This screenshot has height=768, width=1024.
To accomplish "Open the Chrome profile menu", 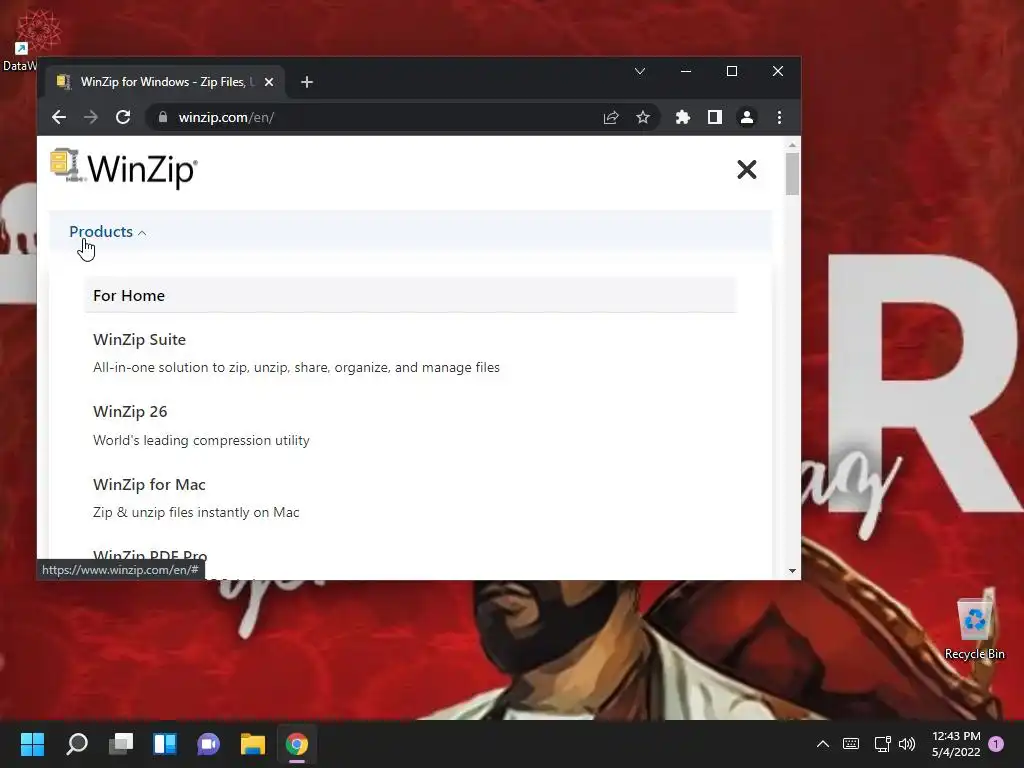I will click(x=746, y=118).
